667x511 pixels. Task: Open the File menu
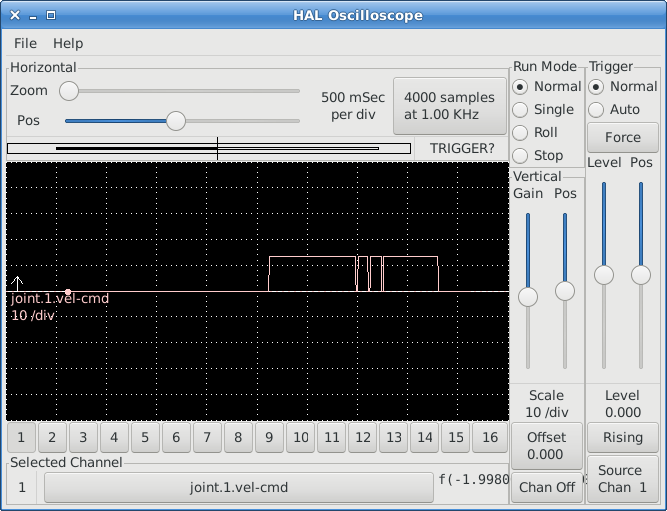(25, 43)
